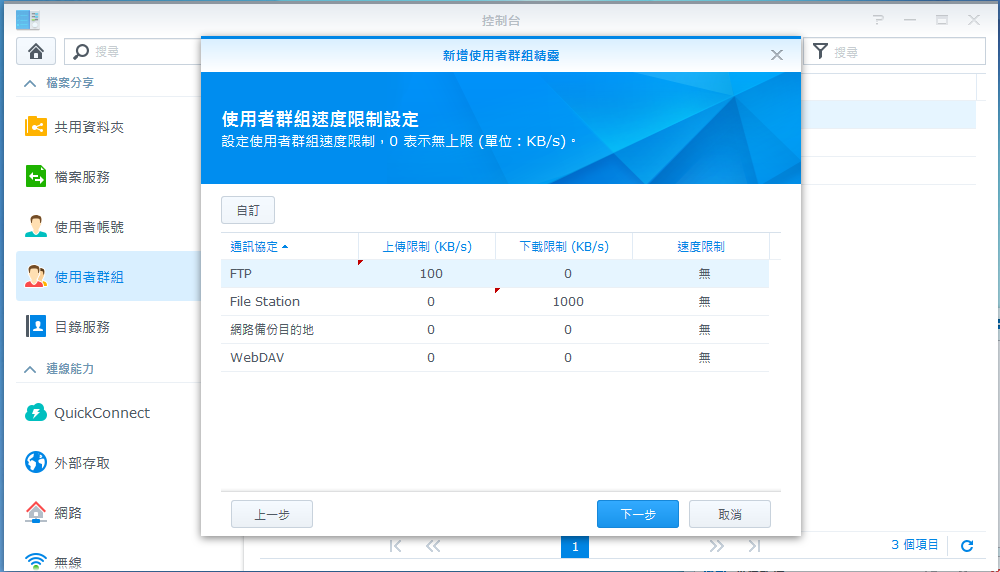The image size is (1000, 572).
Task: Open help question mark in title bar
Action: tap(878, 20)
